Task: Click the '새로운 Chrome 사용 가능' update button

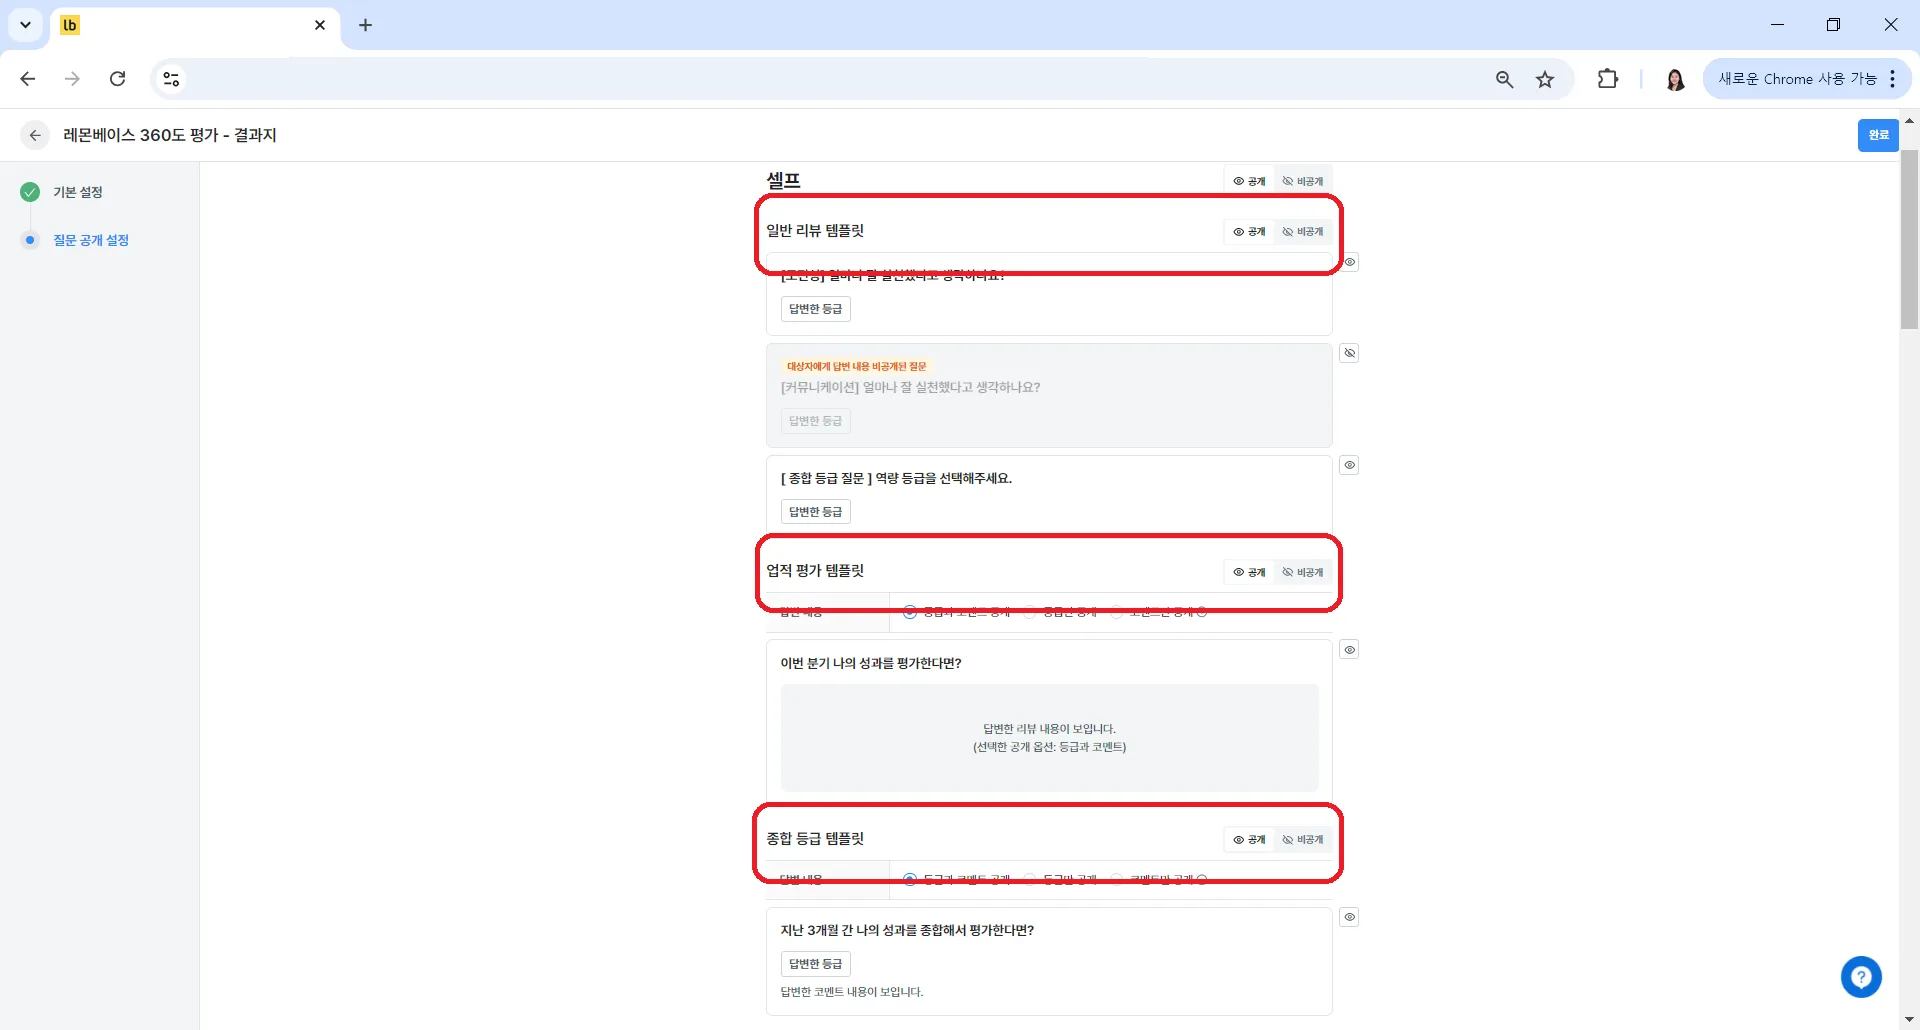Action: (1797, 79)
